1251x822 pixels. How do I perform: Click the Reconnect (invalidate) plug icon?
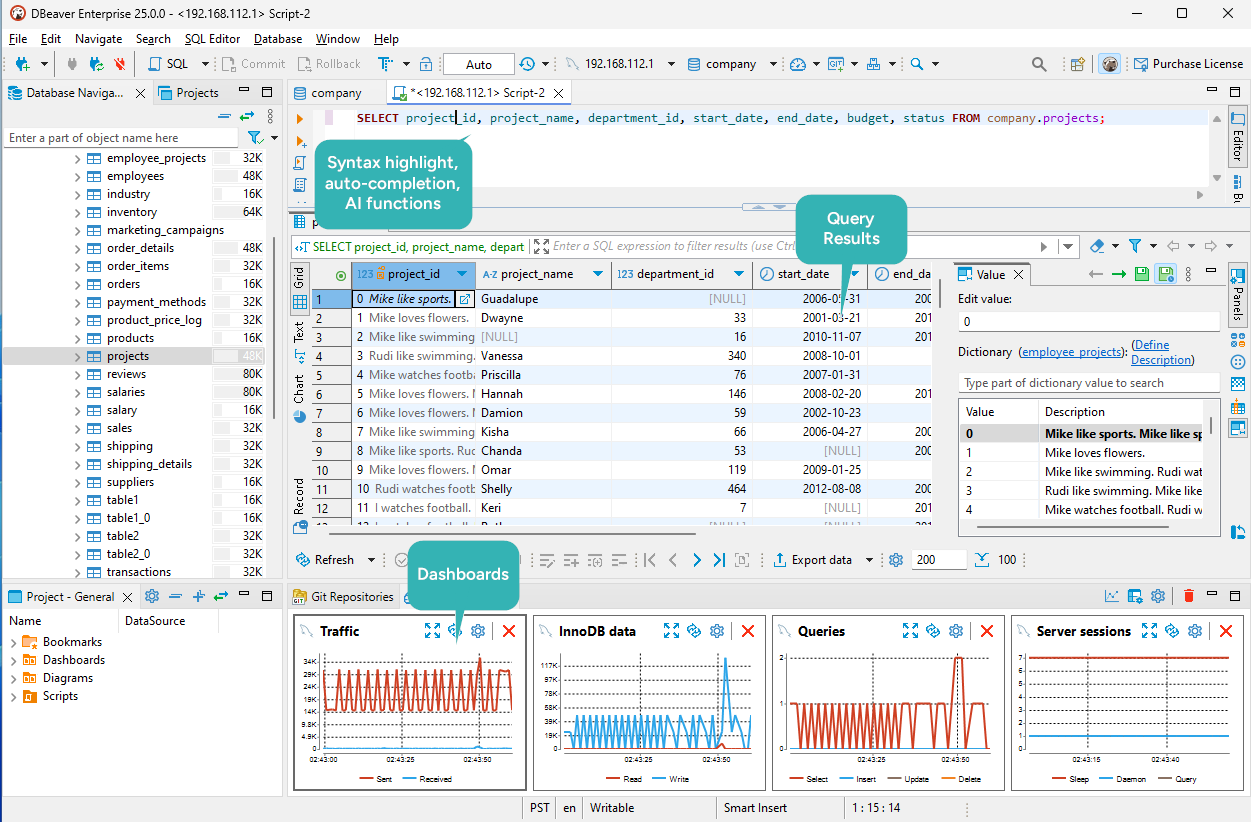click(x=96, y=64)
